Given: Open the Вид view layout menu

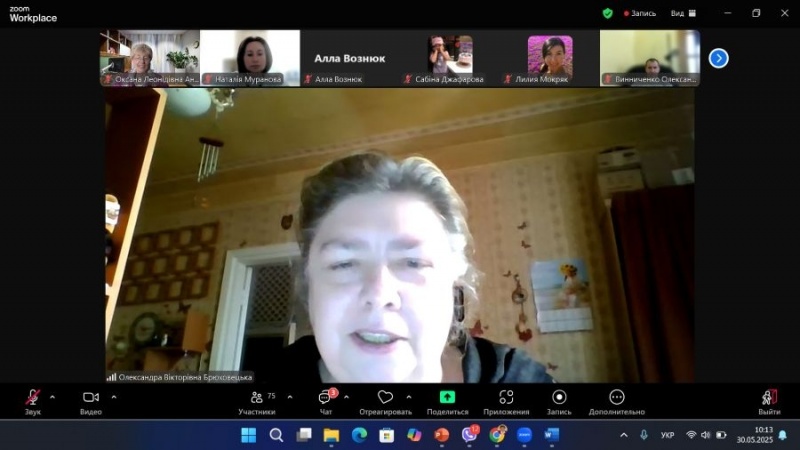Looking at the screenshot, I should click(681, 13).
